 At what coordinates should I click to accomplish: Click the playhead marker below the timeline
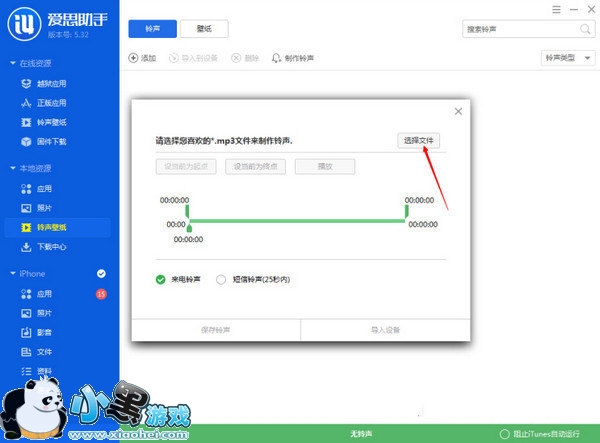189,228
